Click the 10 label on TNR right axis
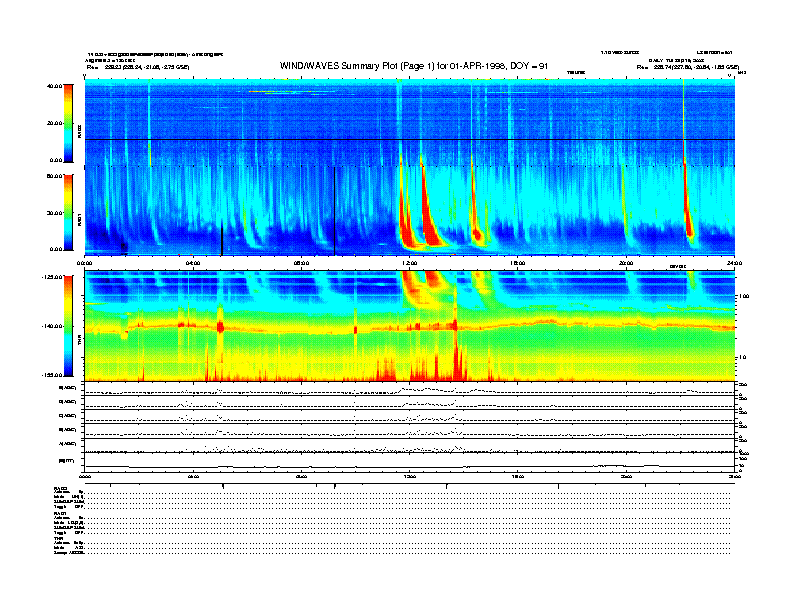 click(742, 358)
